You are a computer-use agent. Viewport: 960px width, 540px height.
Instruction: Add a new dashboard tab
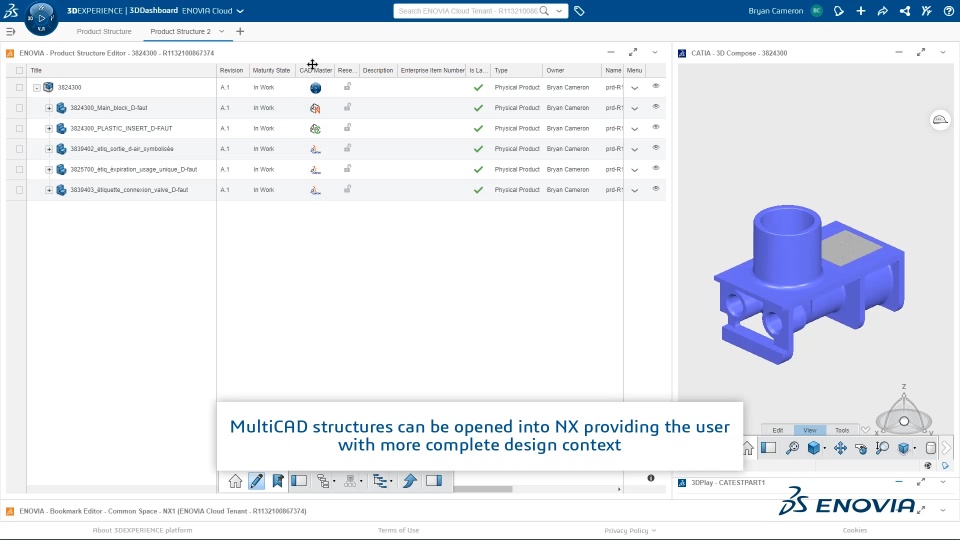[240, 31]
